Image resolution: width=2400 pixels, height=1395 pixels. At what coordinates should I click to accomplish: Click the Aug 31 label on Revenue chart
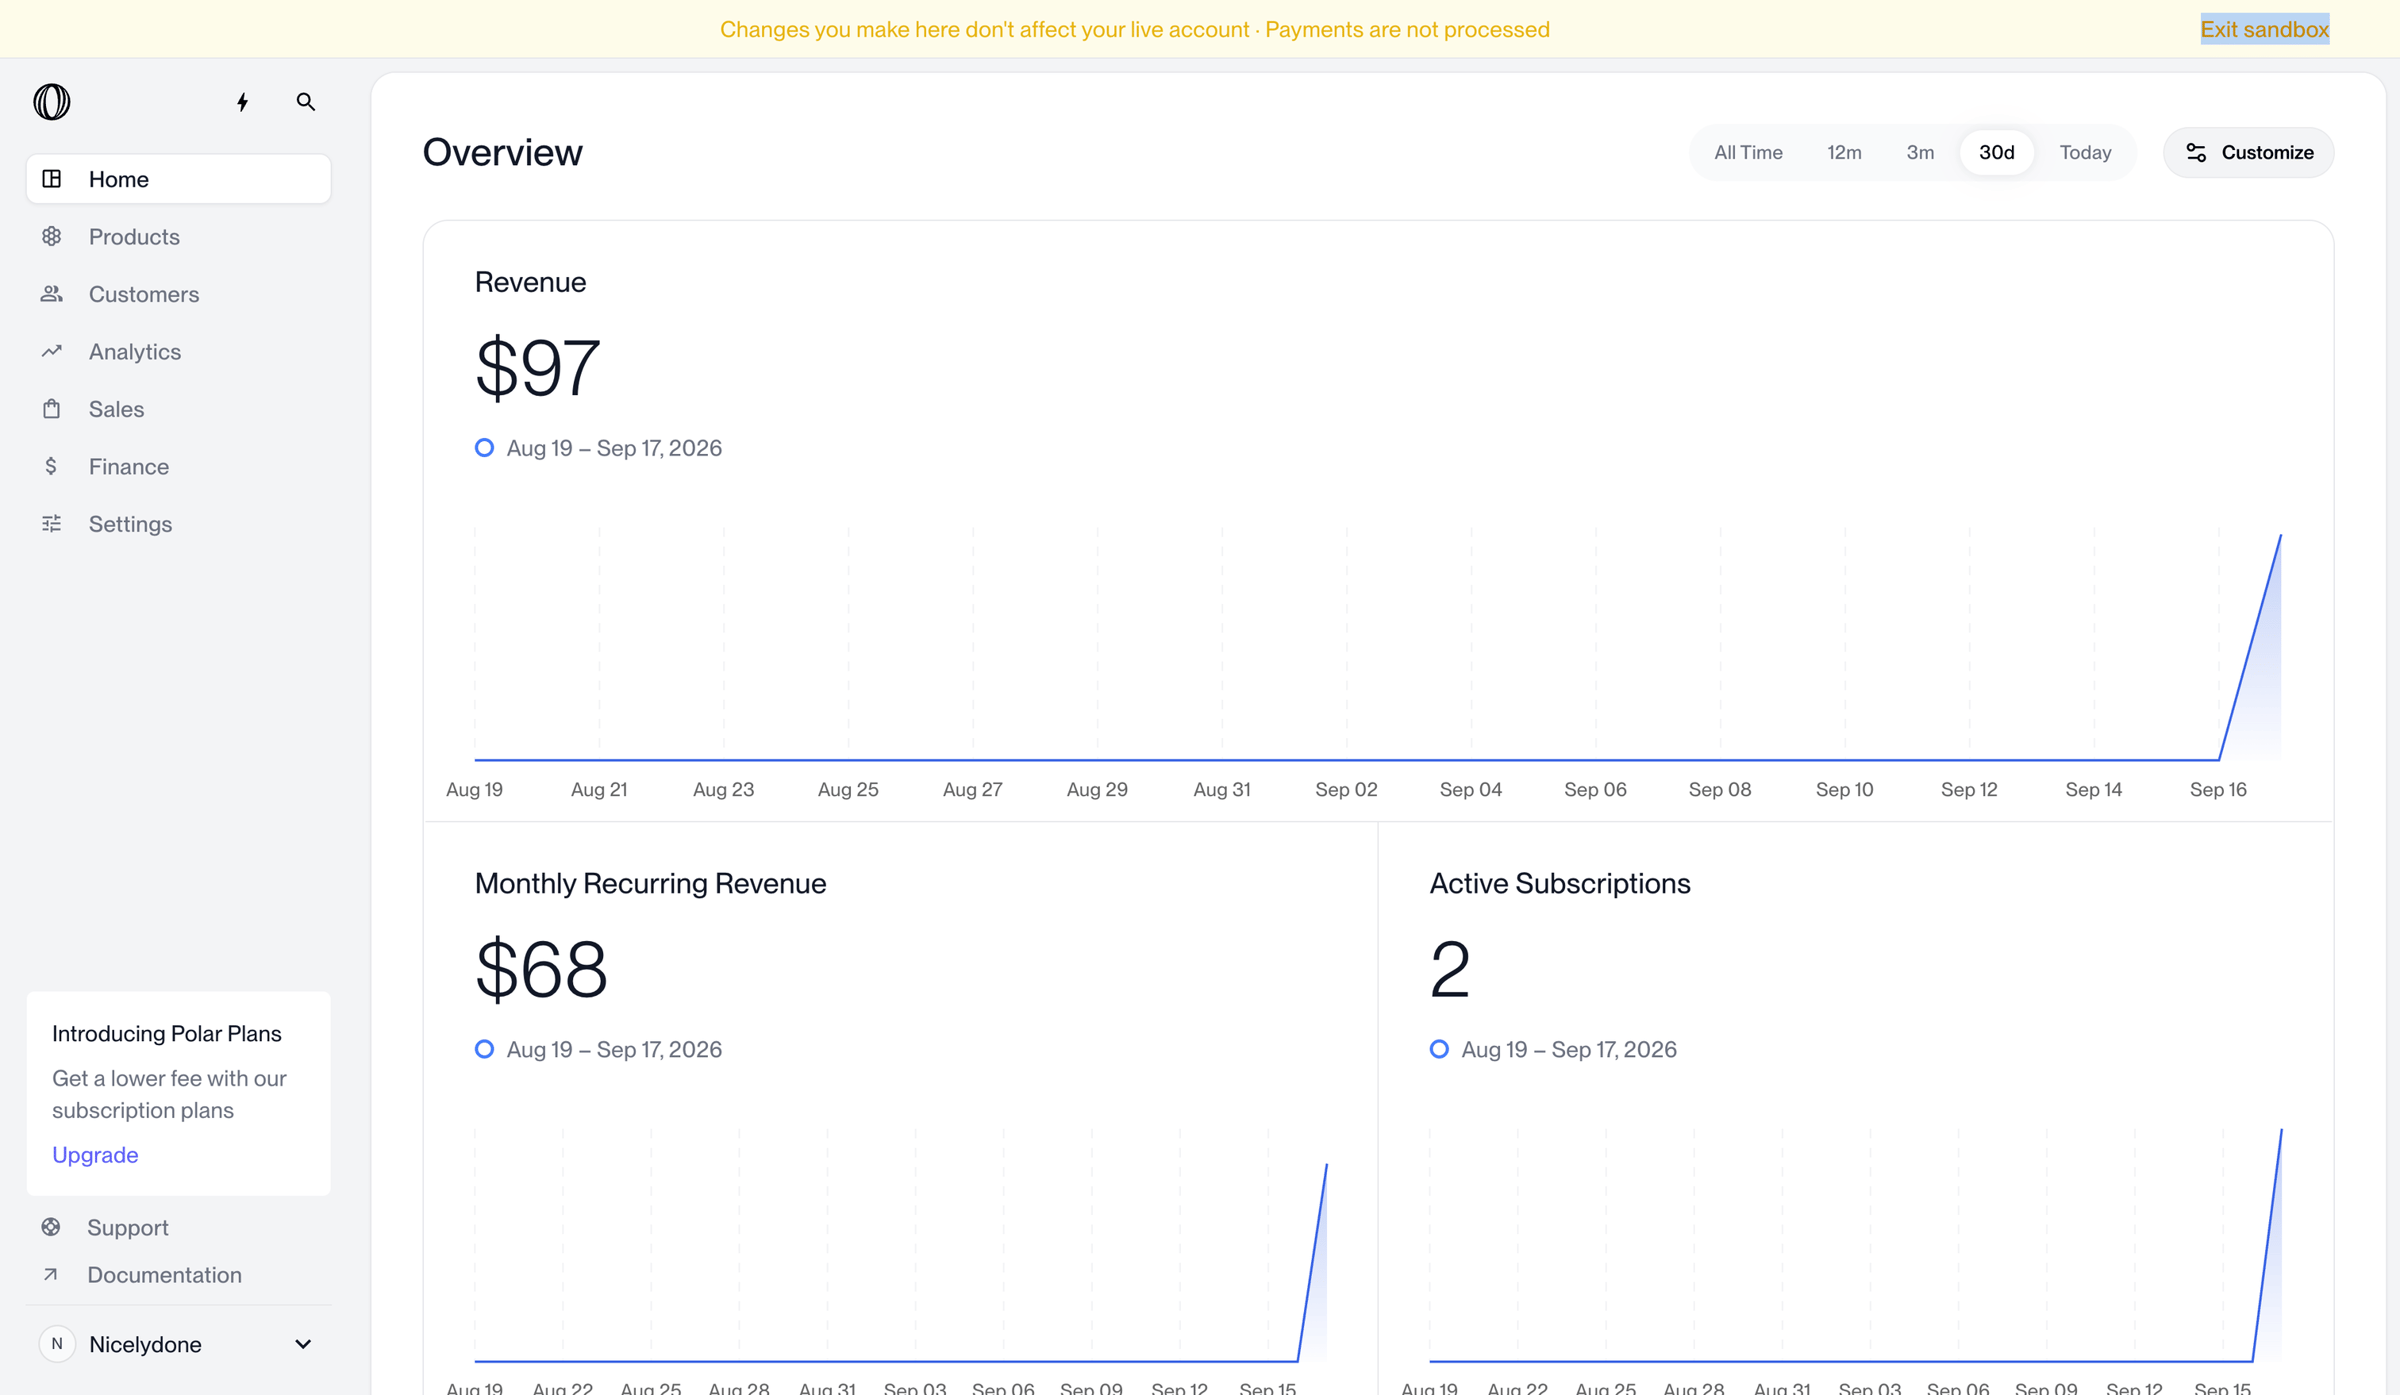click(1221, 789)
